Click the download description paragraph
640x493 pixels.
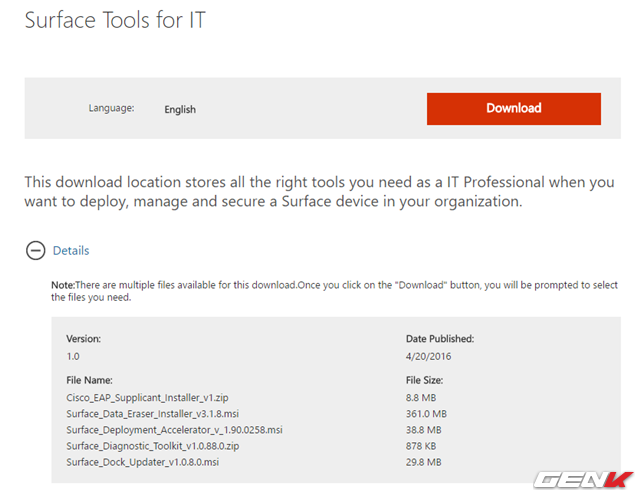(319, 192)
